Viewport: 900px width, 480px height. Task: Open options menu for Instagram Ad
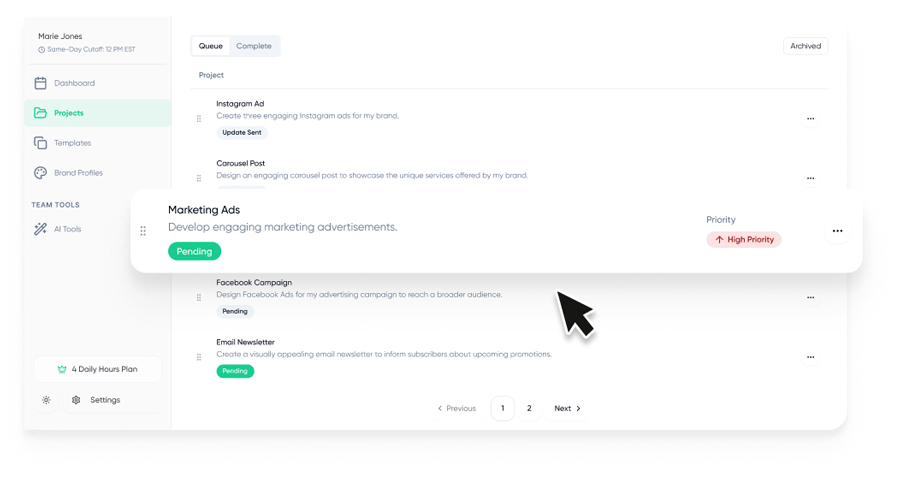point(810,119)
